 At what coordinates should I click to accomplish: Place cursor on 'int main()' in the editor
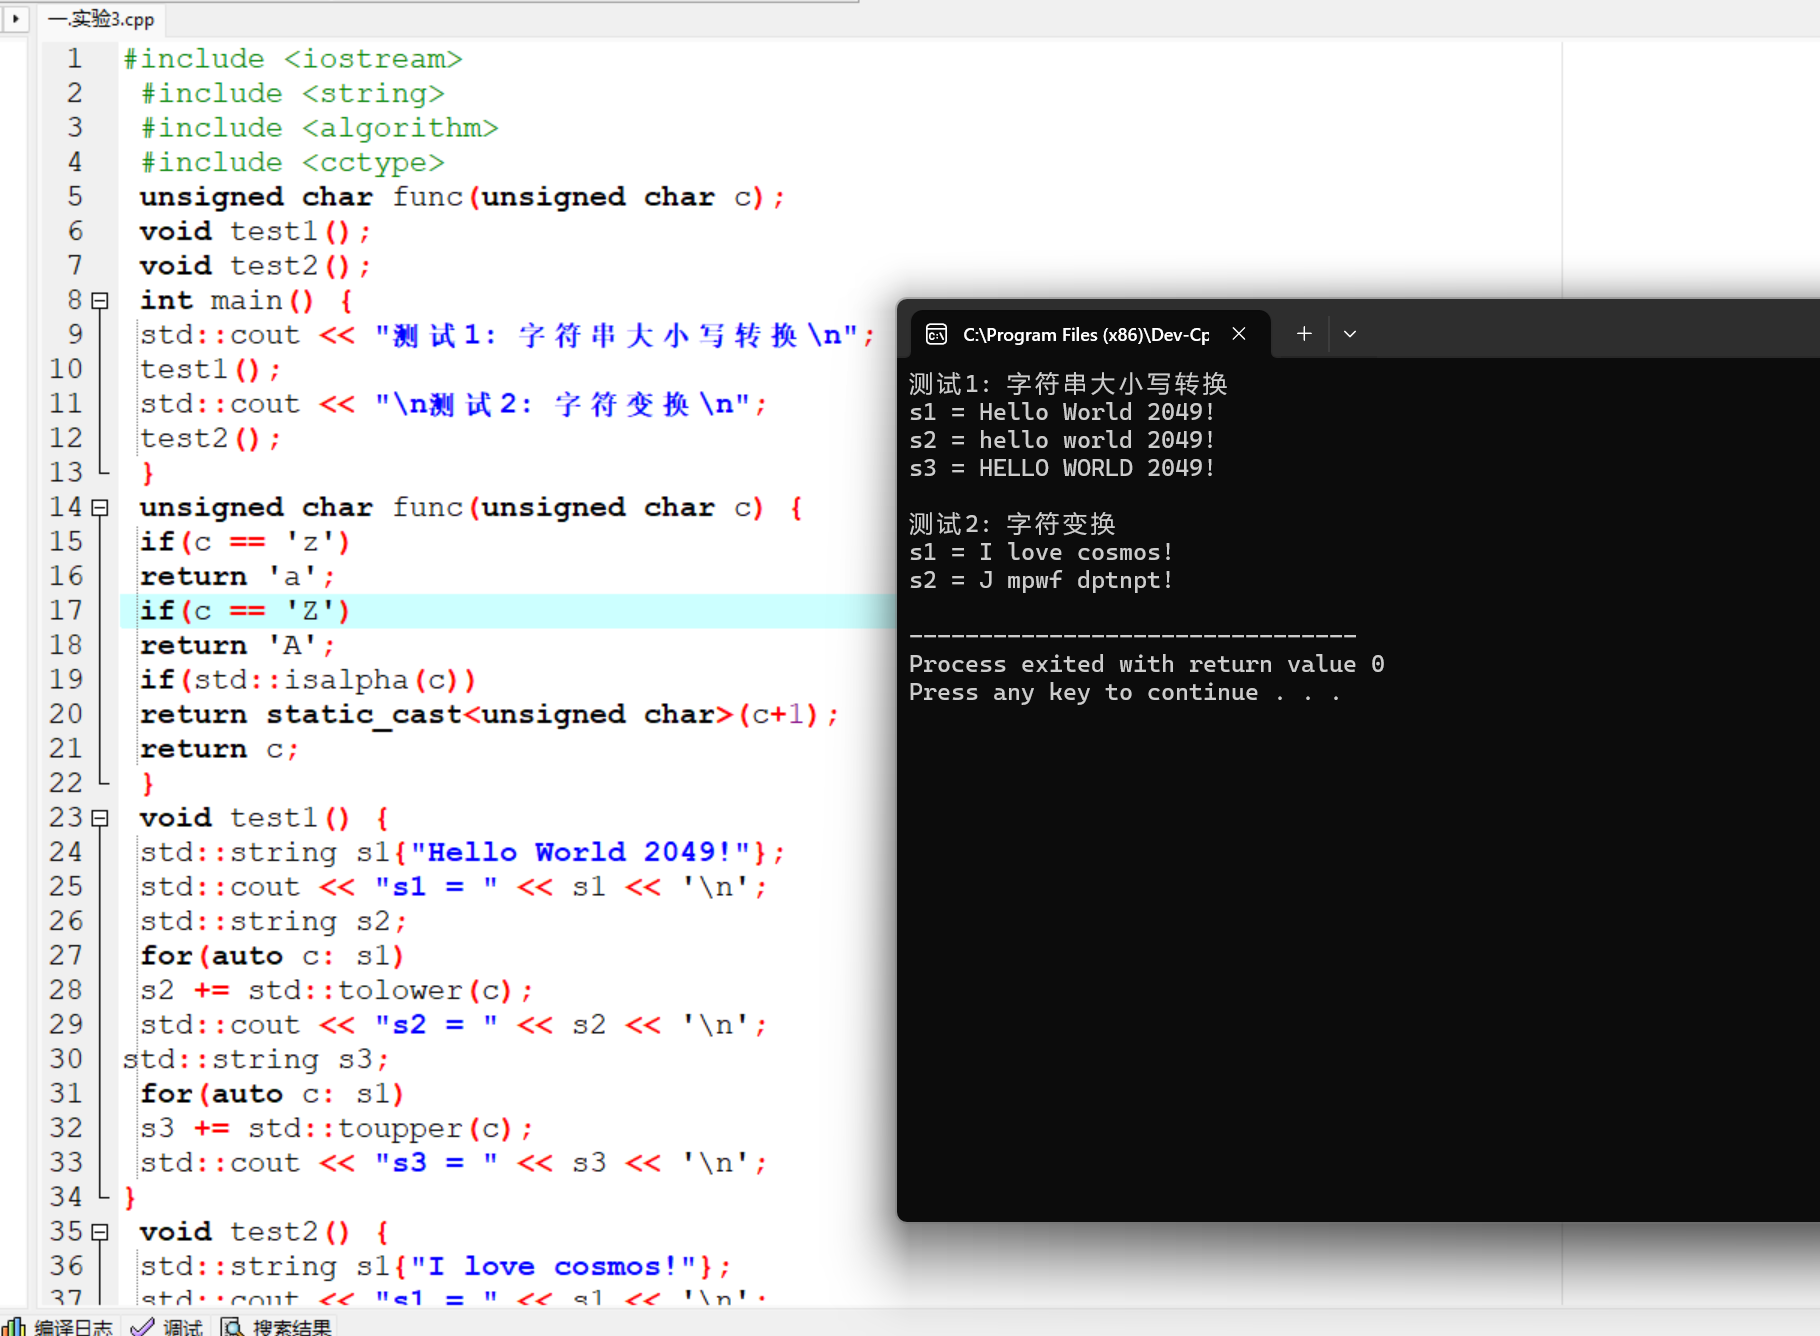[x=226, y=301]
